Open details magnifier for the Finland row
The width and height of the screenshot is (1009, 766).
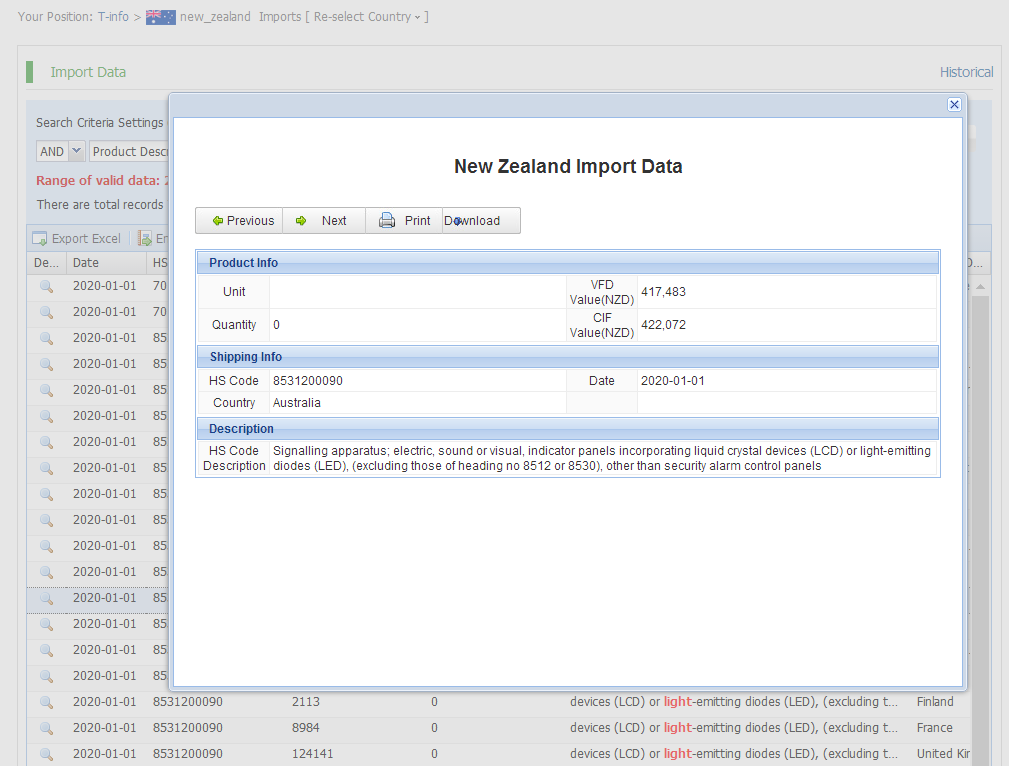pos(46,702)
